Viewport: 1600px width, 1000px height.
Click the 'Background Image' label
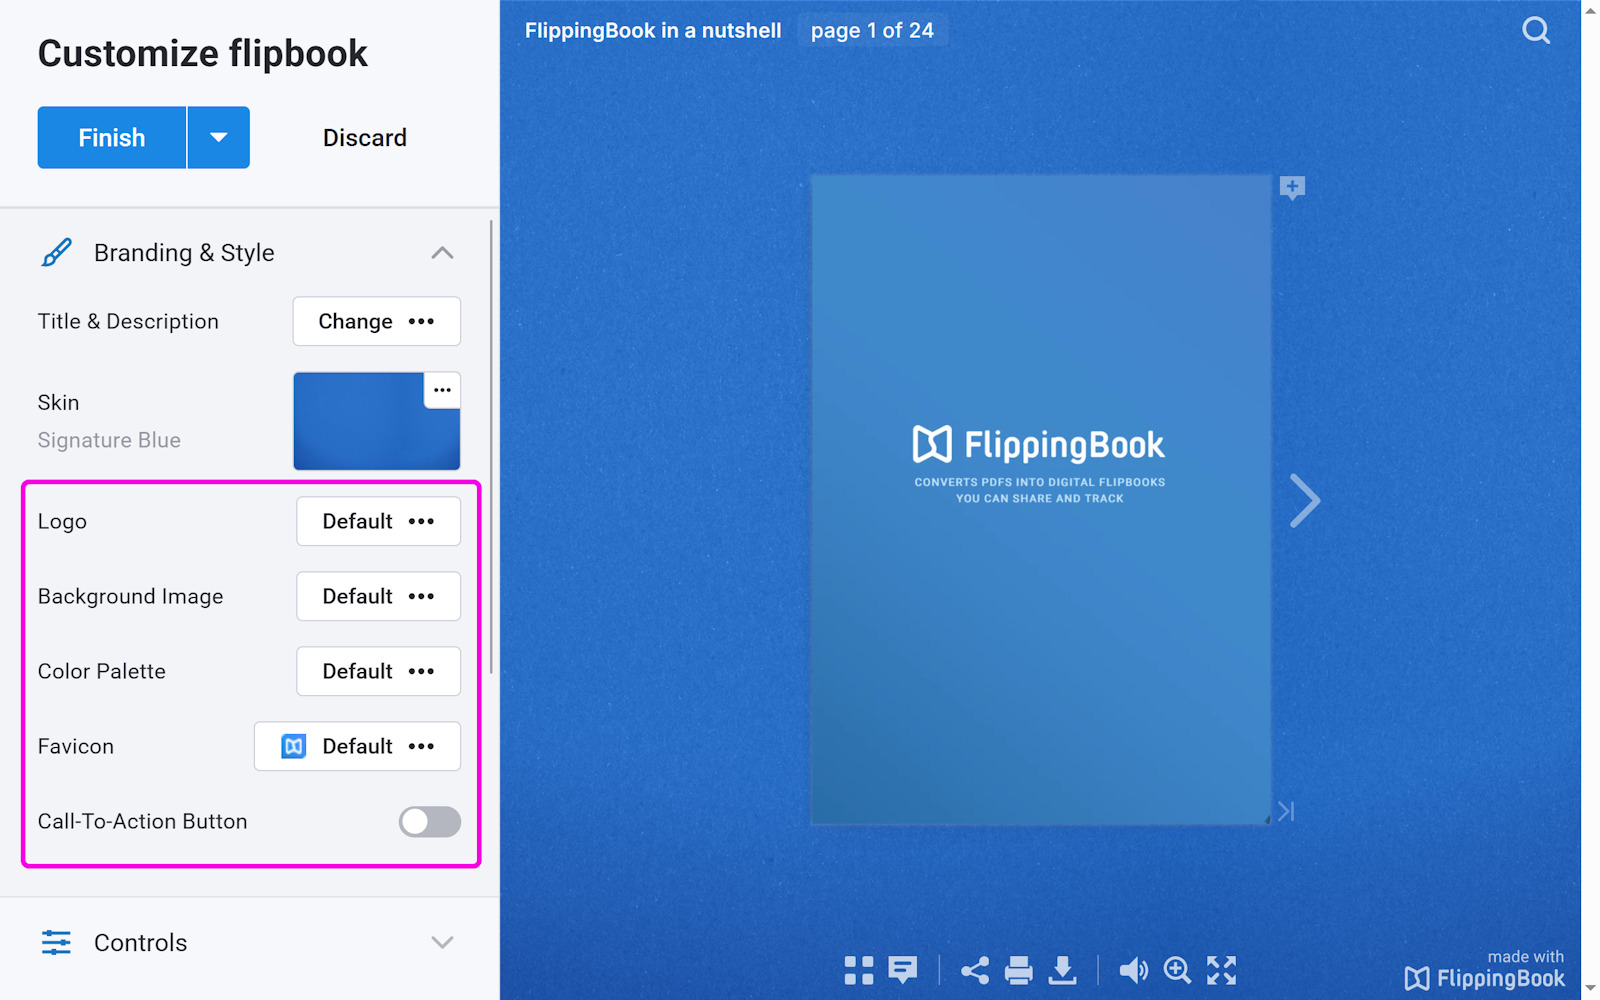pos(130,596)
